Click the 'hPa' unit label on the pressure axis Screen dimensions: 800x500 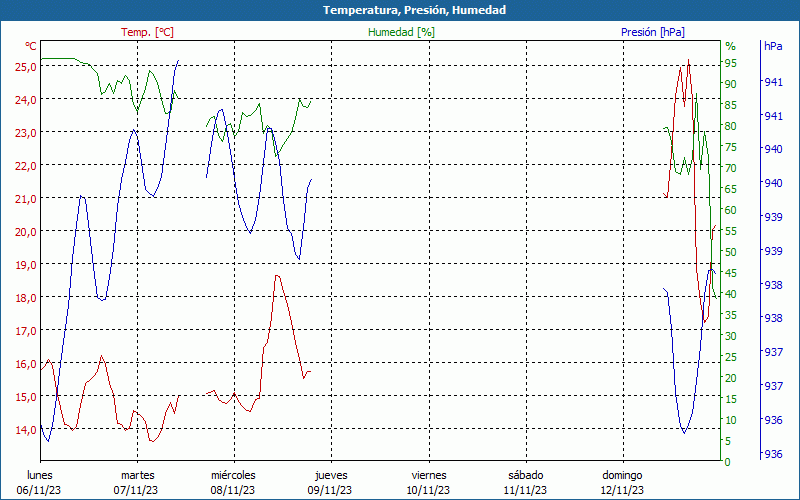[x=773, y=46]
